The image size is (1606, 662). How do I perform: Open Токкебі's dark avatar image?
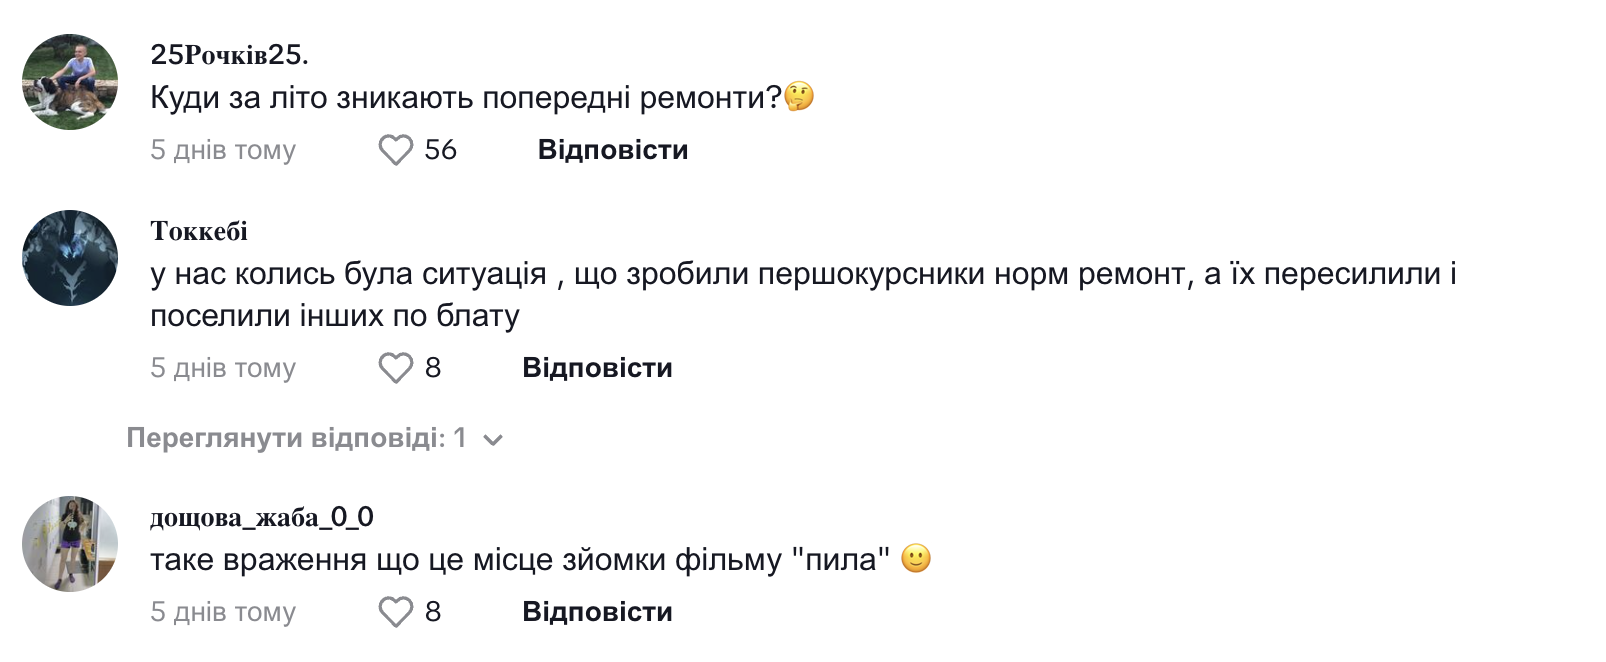(70, 258)
